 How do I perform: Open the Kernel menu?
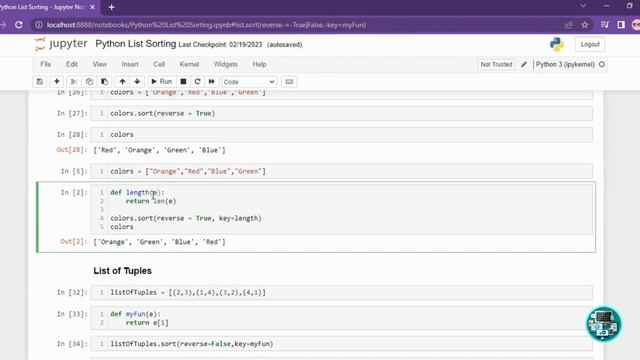189,64
